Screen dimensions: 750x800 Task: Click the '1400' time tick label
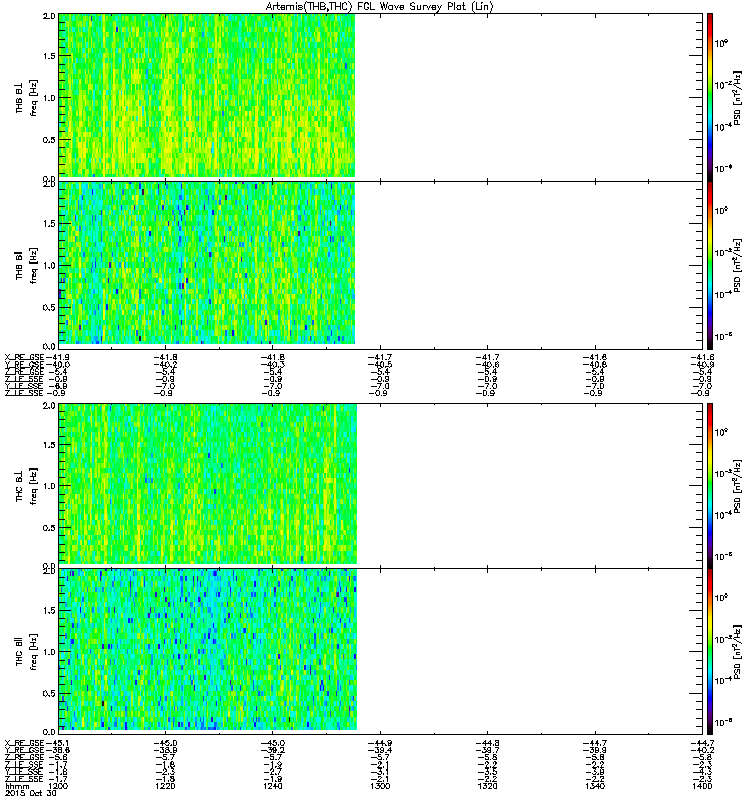tap(702, 786)
